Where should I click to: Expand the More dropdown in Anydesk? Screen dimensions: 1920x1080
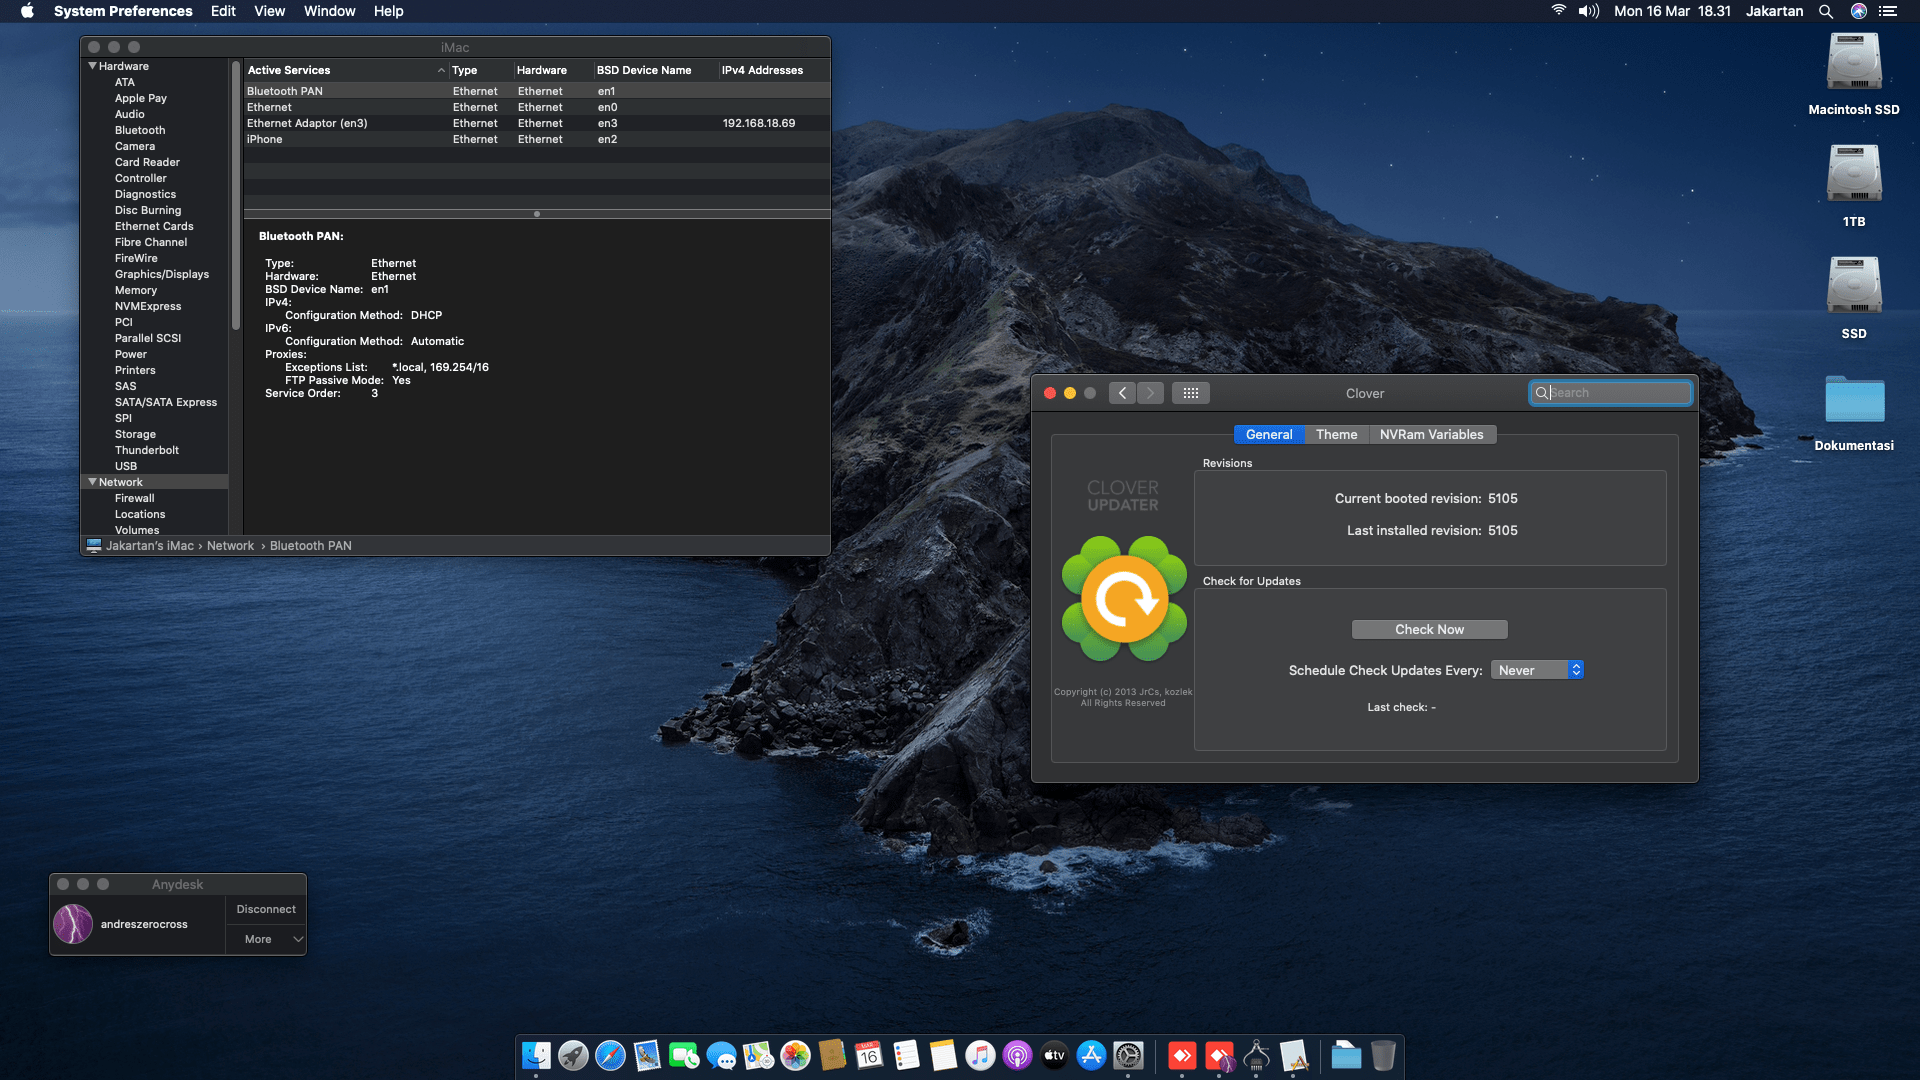(266, 939)
